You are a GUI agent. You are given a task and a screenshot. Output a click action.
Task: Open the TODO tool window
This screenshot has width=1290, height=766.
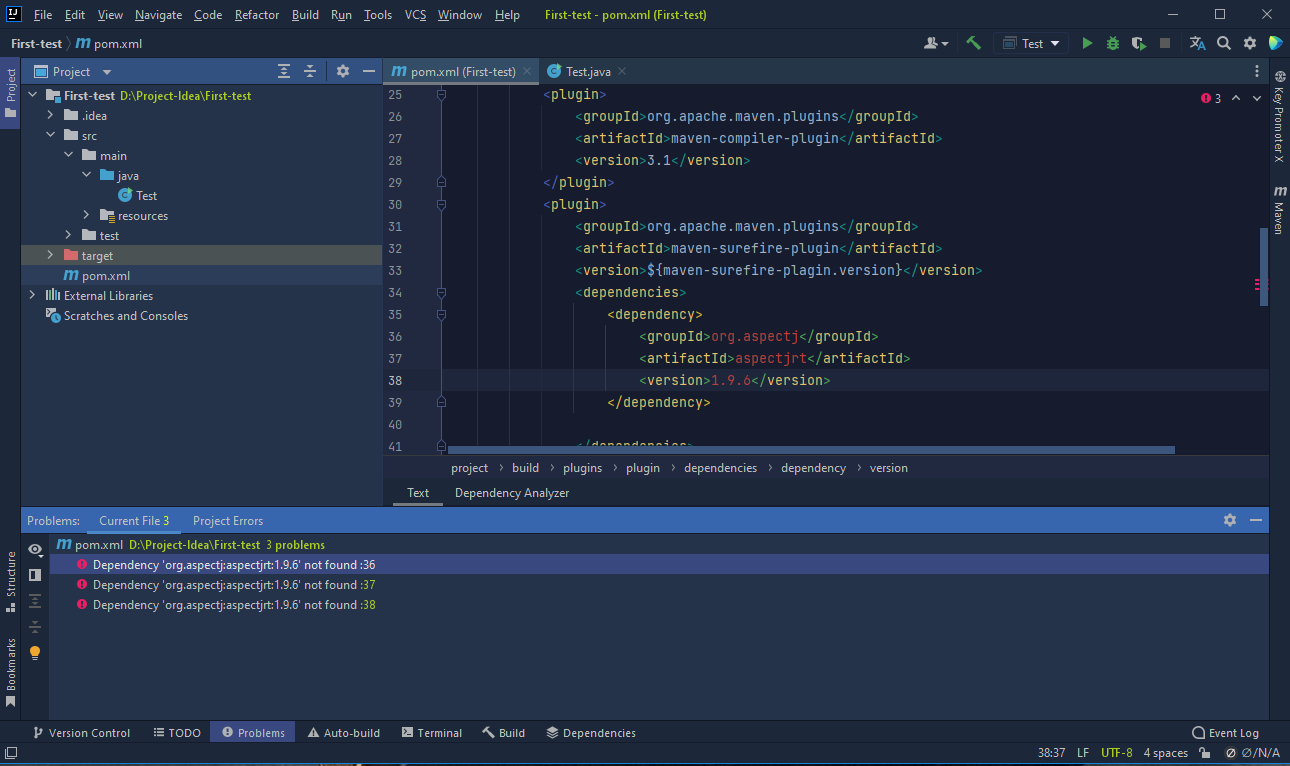177,733
